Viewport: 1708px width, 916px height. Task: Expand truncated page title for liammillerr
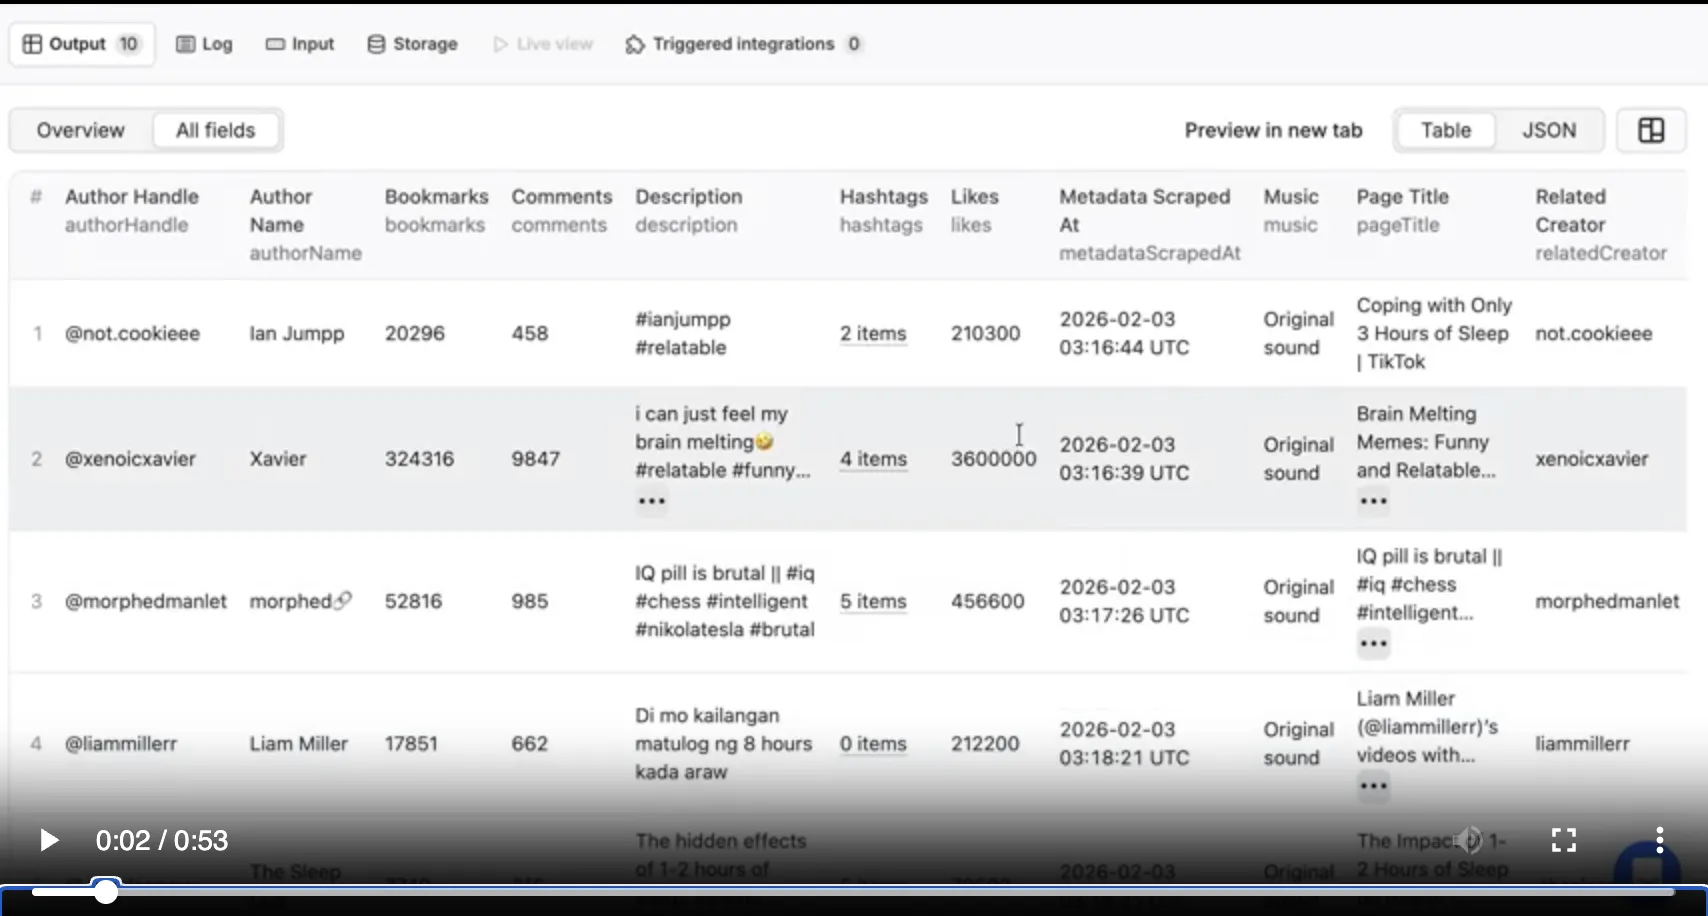point(1373,786)
